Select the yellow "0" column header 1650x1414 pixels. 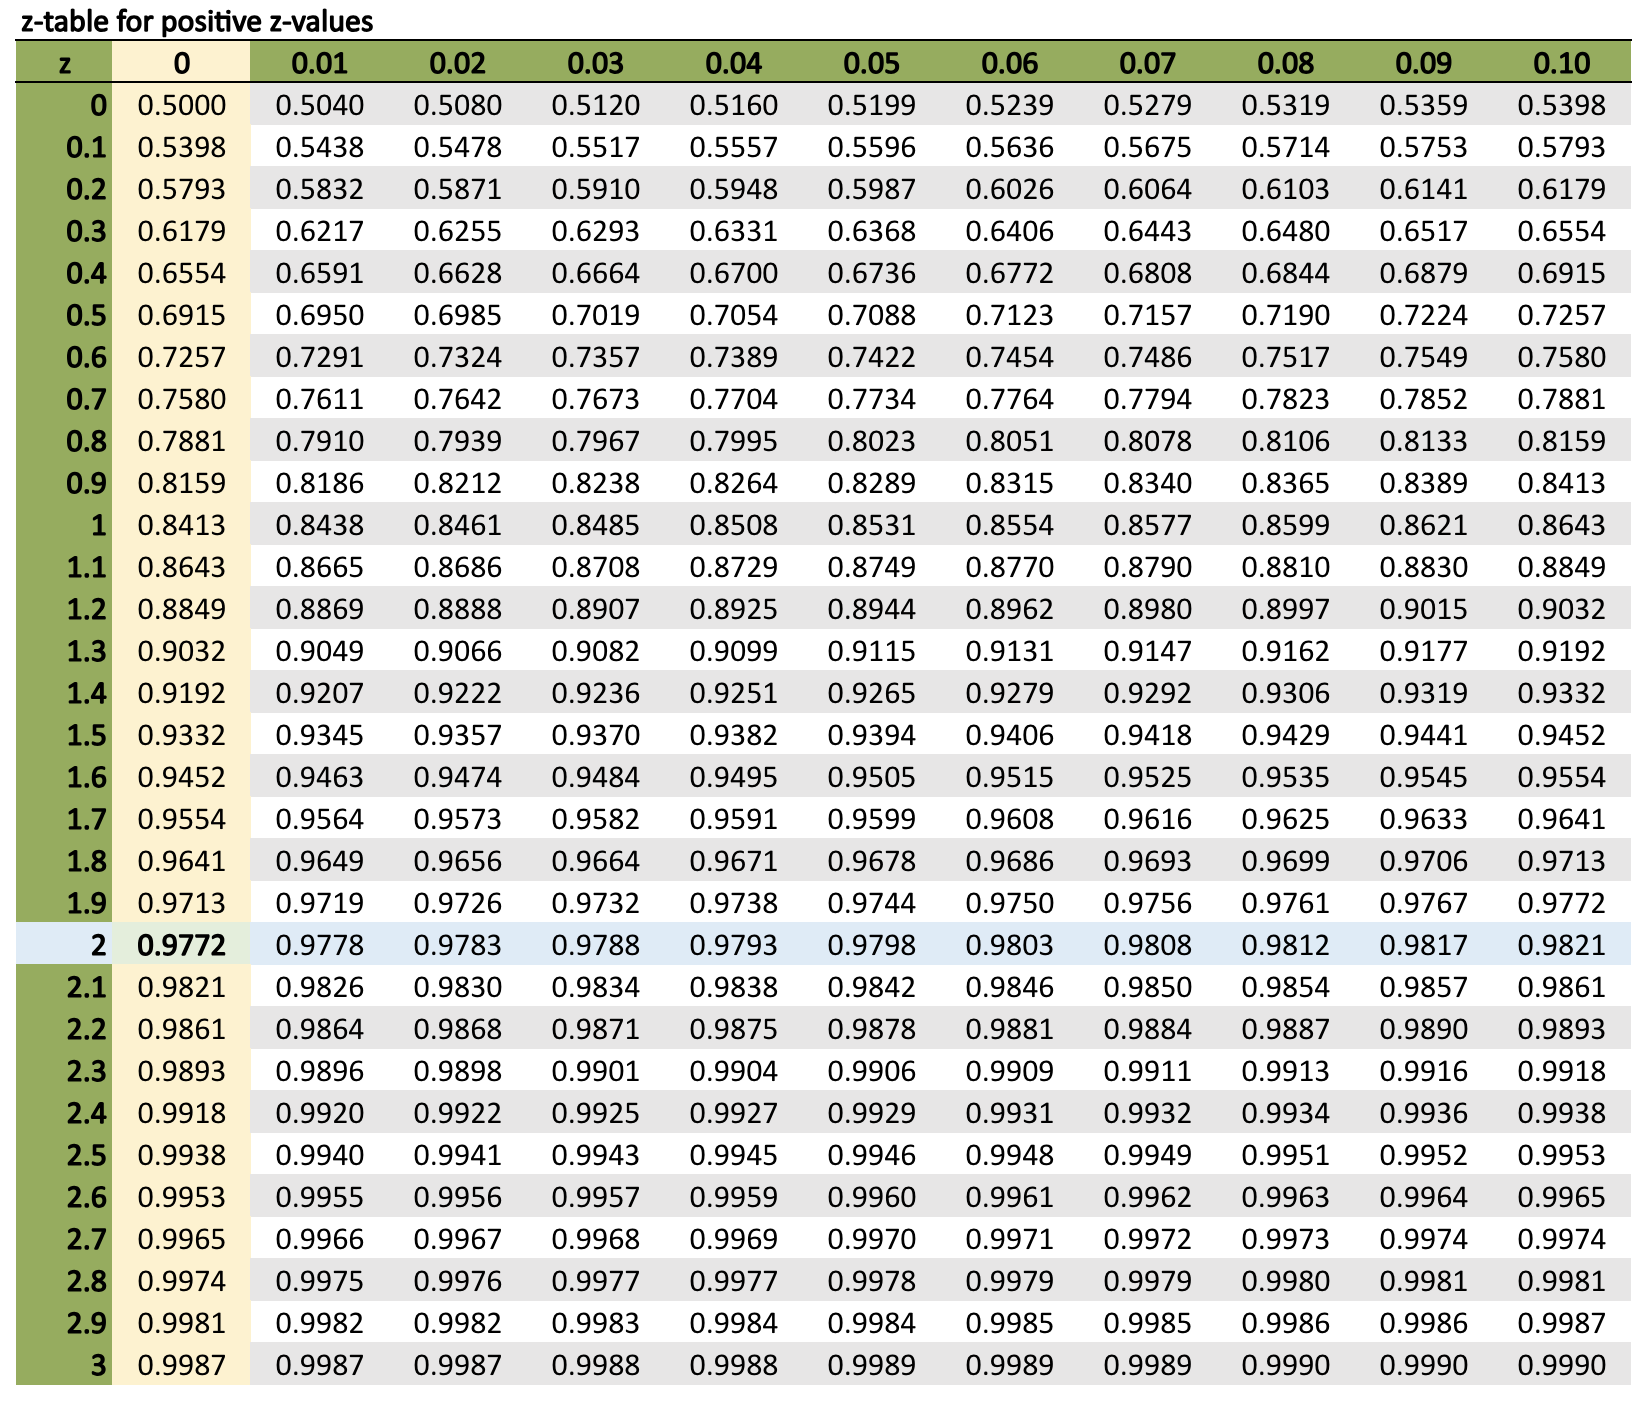coord(181,63)
